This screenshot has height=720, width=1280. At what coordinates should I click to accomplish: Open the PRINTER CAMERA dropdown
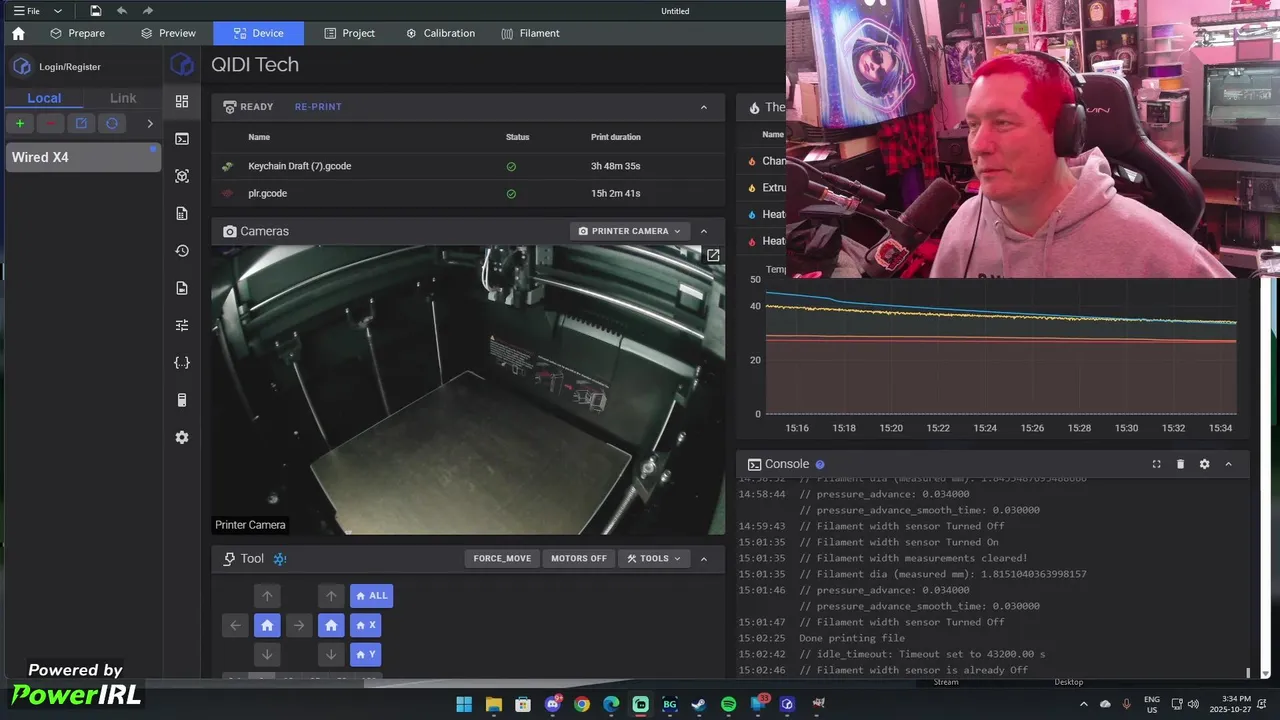tap(630, 231)
